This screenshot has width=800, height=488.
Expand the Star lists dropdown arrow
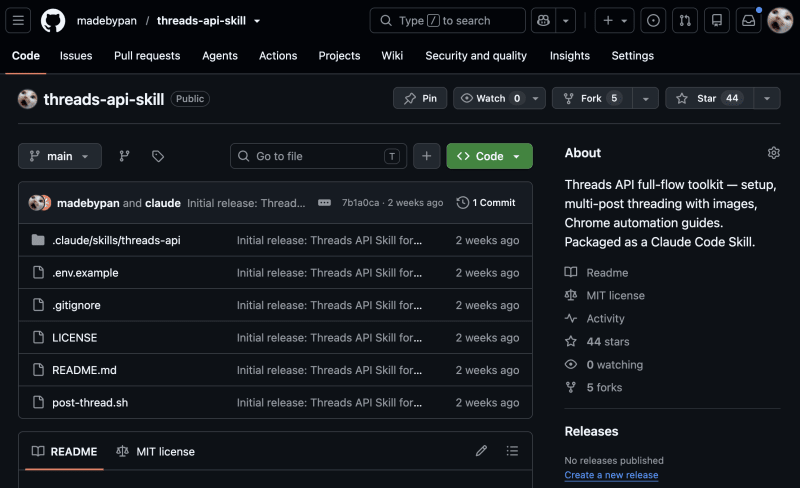[x=767, y=99]
